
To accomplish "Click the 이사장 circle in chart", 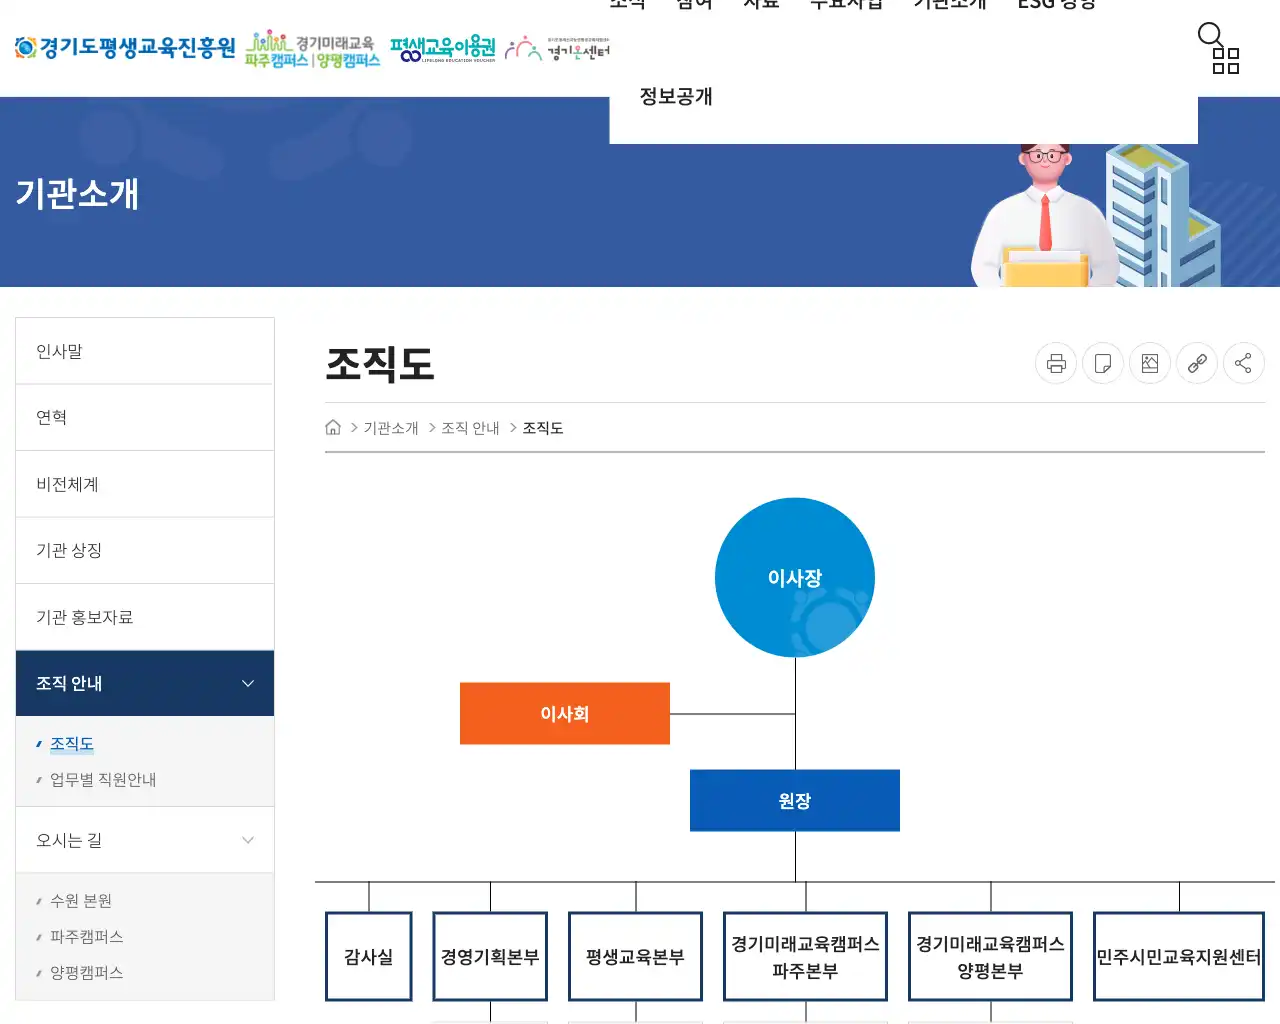I will (795, 577).
